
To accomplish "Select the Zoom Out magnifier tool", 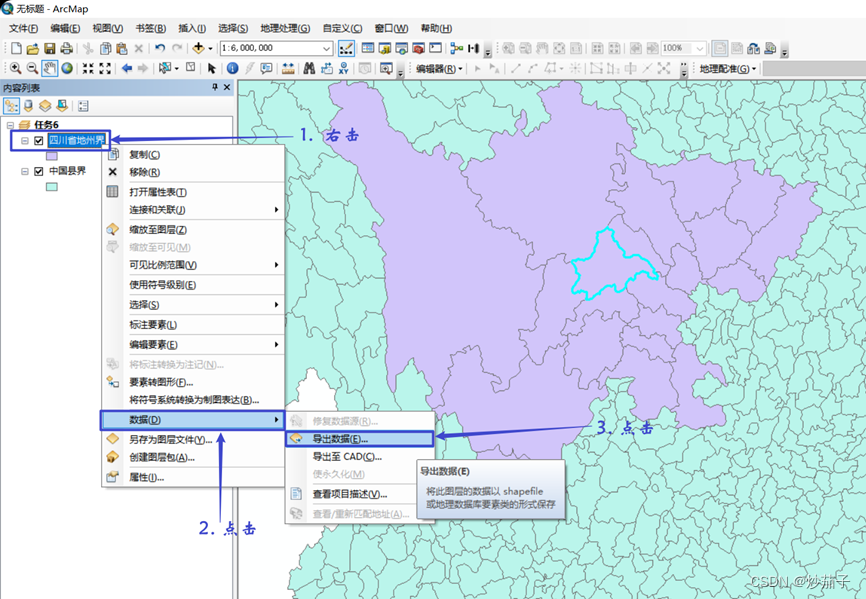I will [x=33, y=68].
